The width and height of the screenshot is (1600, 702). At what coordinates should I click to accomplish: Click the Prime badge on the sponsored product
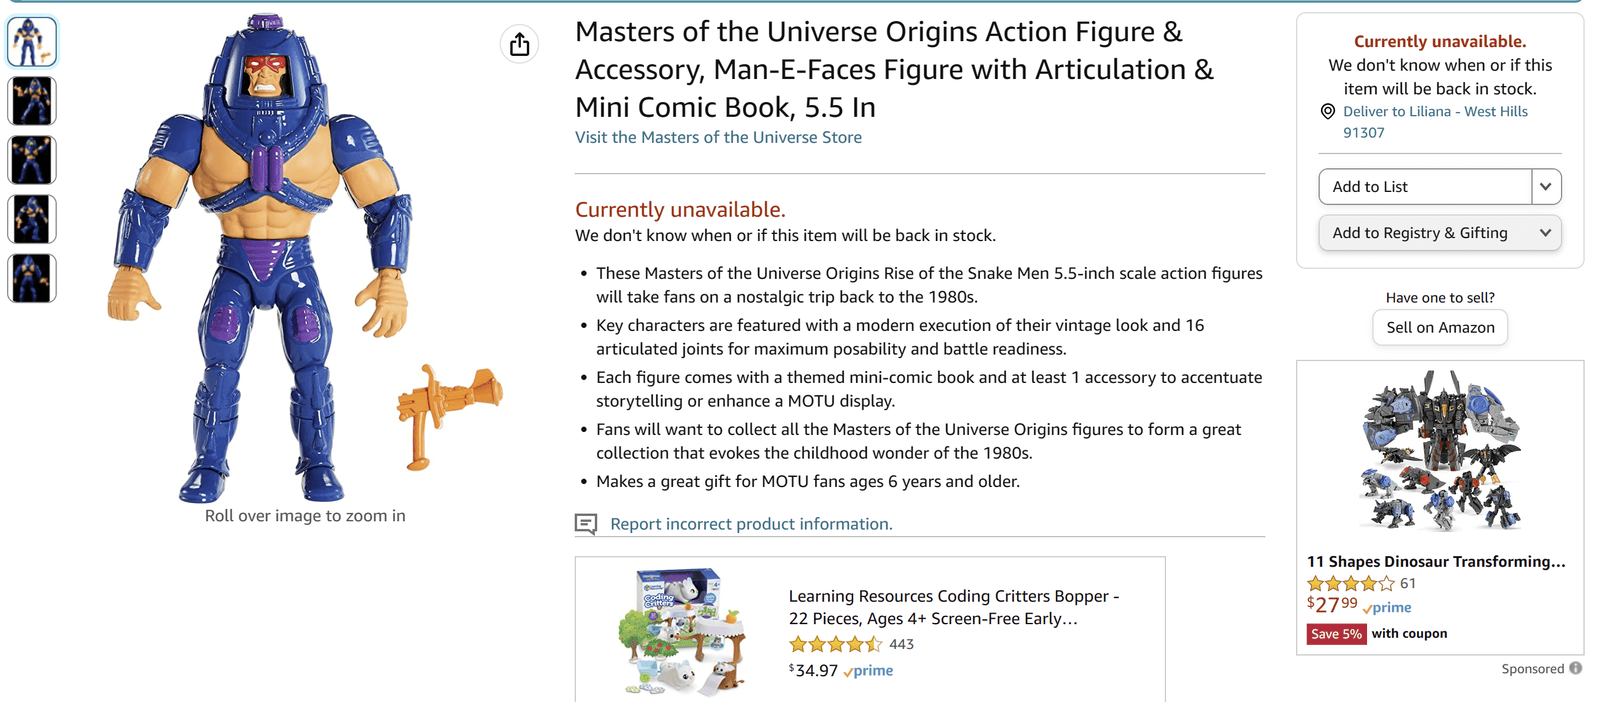(x=1387, y=608)
